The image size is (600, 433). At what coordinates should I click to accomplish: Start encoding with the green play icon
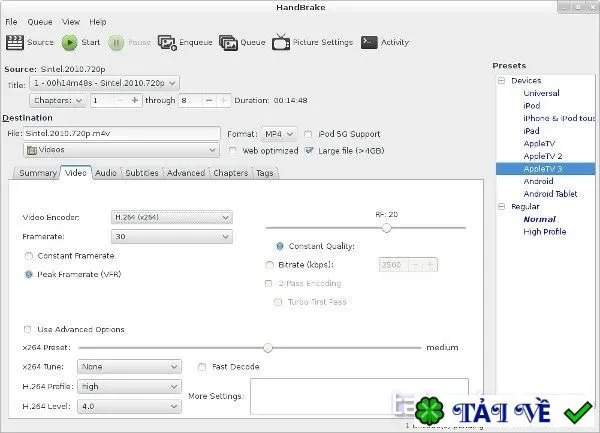[70, 42]
